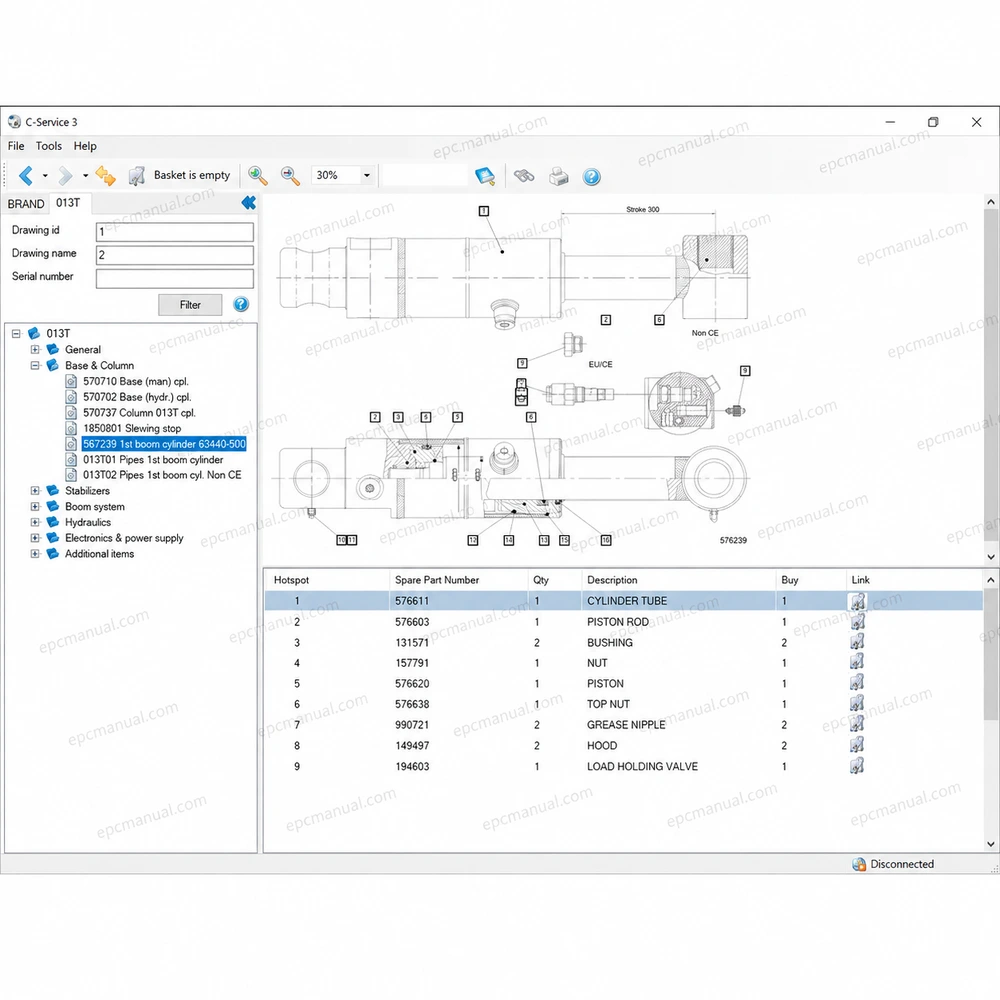
Task: Click hotspot 1 on the drawing
Action: (x=484, y=210)
